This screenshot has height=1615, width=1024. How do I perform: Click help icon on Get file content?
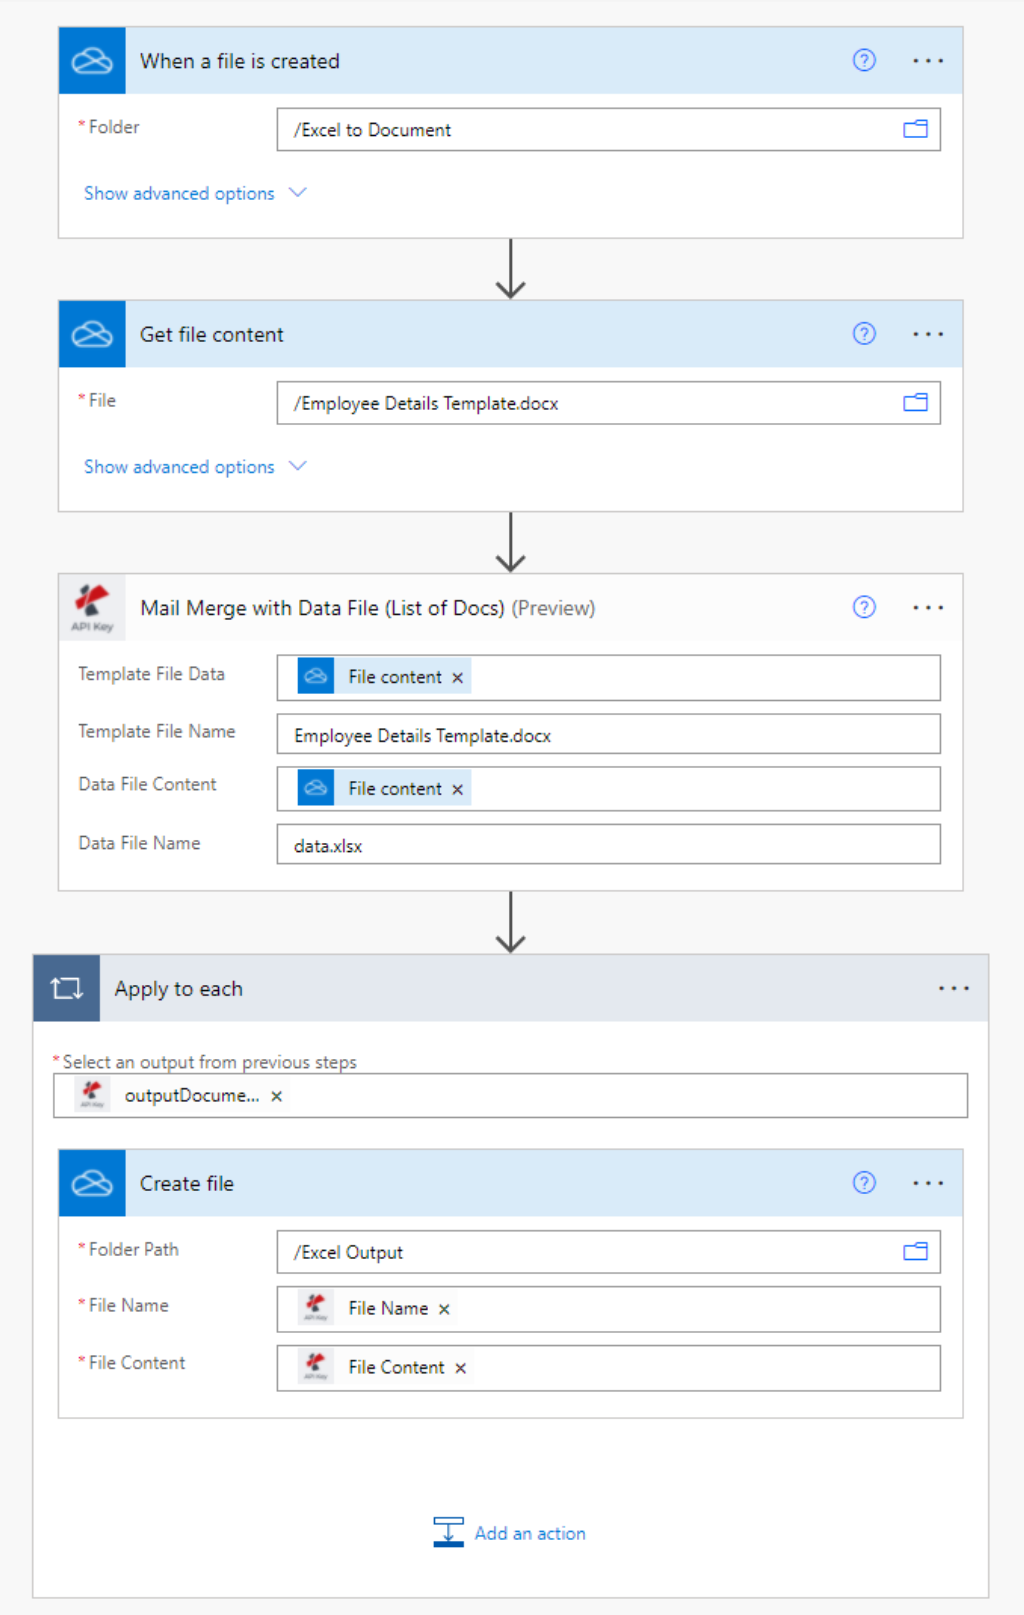pyautogui.click(x=864, y=334)
